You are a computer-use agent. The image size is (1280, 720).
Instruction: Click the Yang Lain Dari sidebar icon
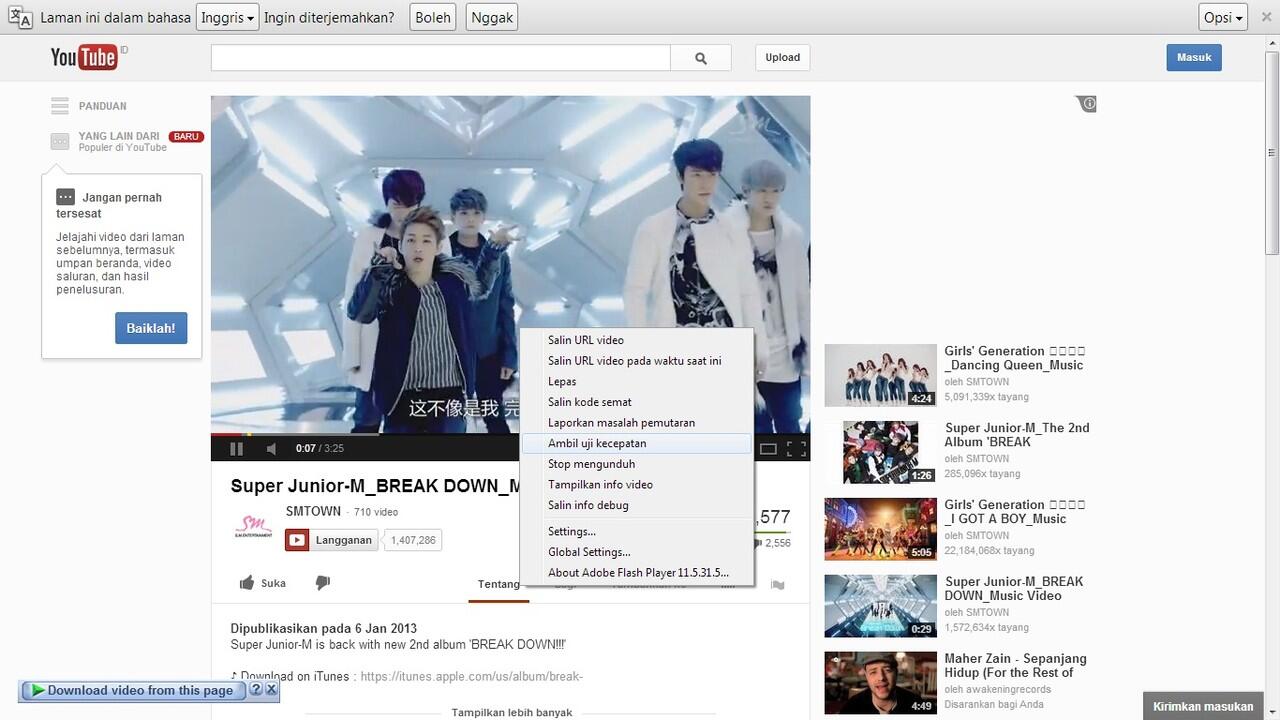60,142
